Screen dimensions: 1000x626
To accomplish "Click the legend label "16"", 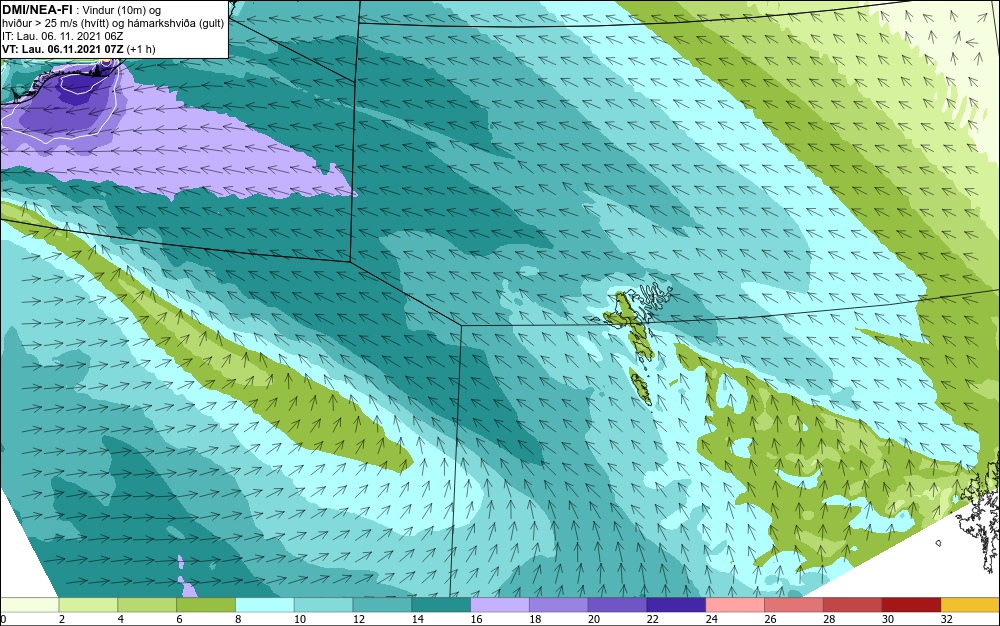I will 476,619.
